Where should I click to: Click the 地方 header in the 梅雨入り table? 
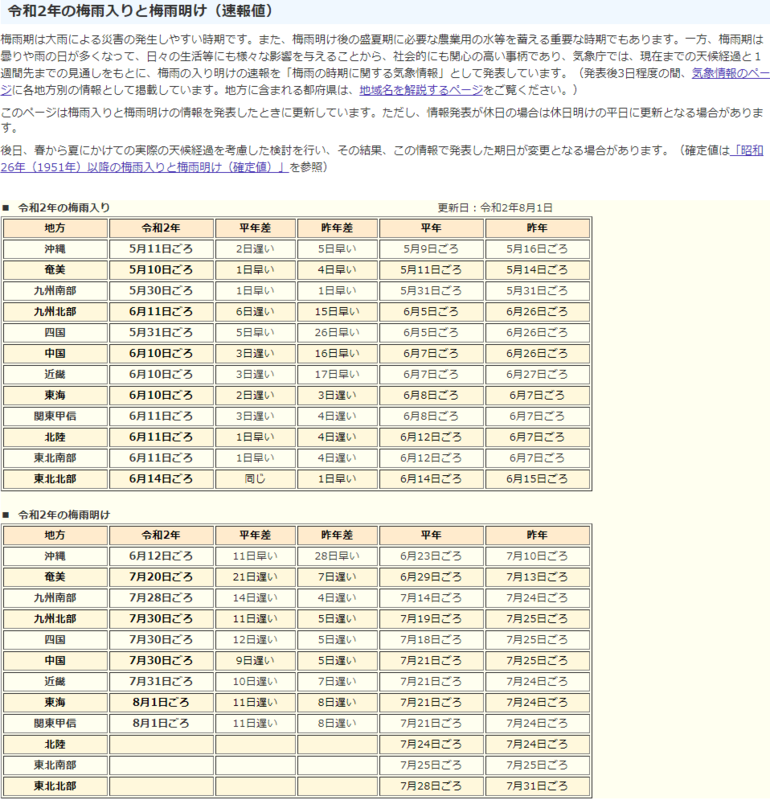click(55, 228)
